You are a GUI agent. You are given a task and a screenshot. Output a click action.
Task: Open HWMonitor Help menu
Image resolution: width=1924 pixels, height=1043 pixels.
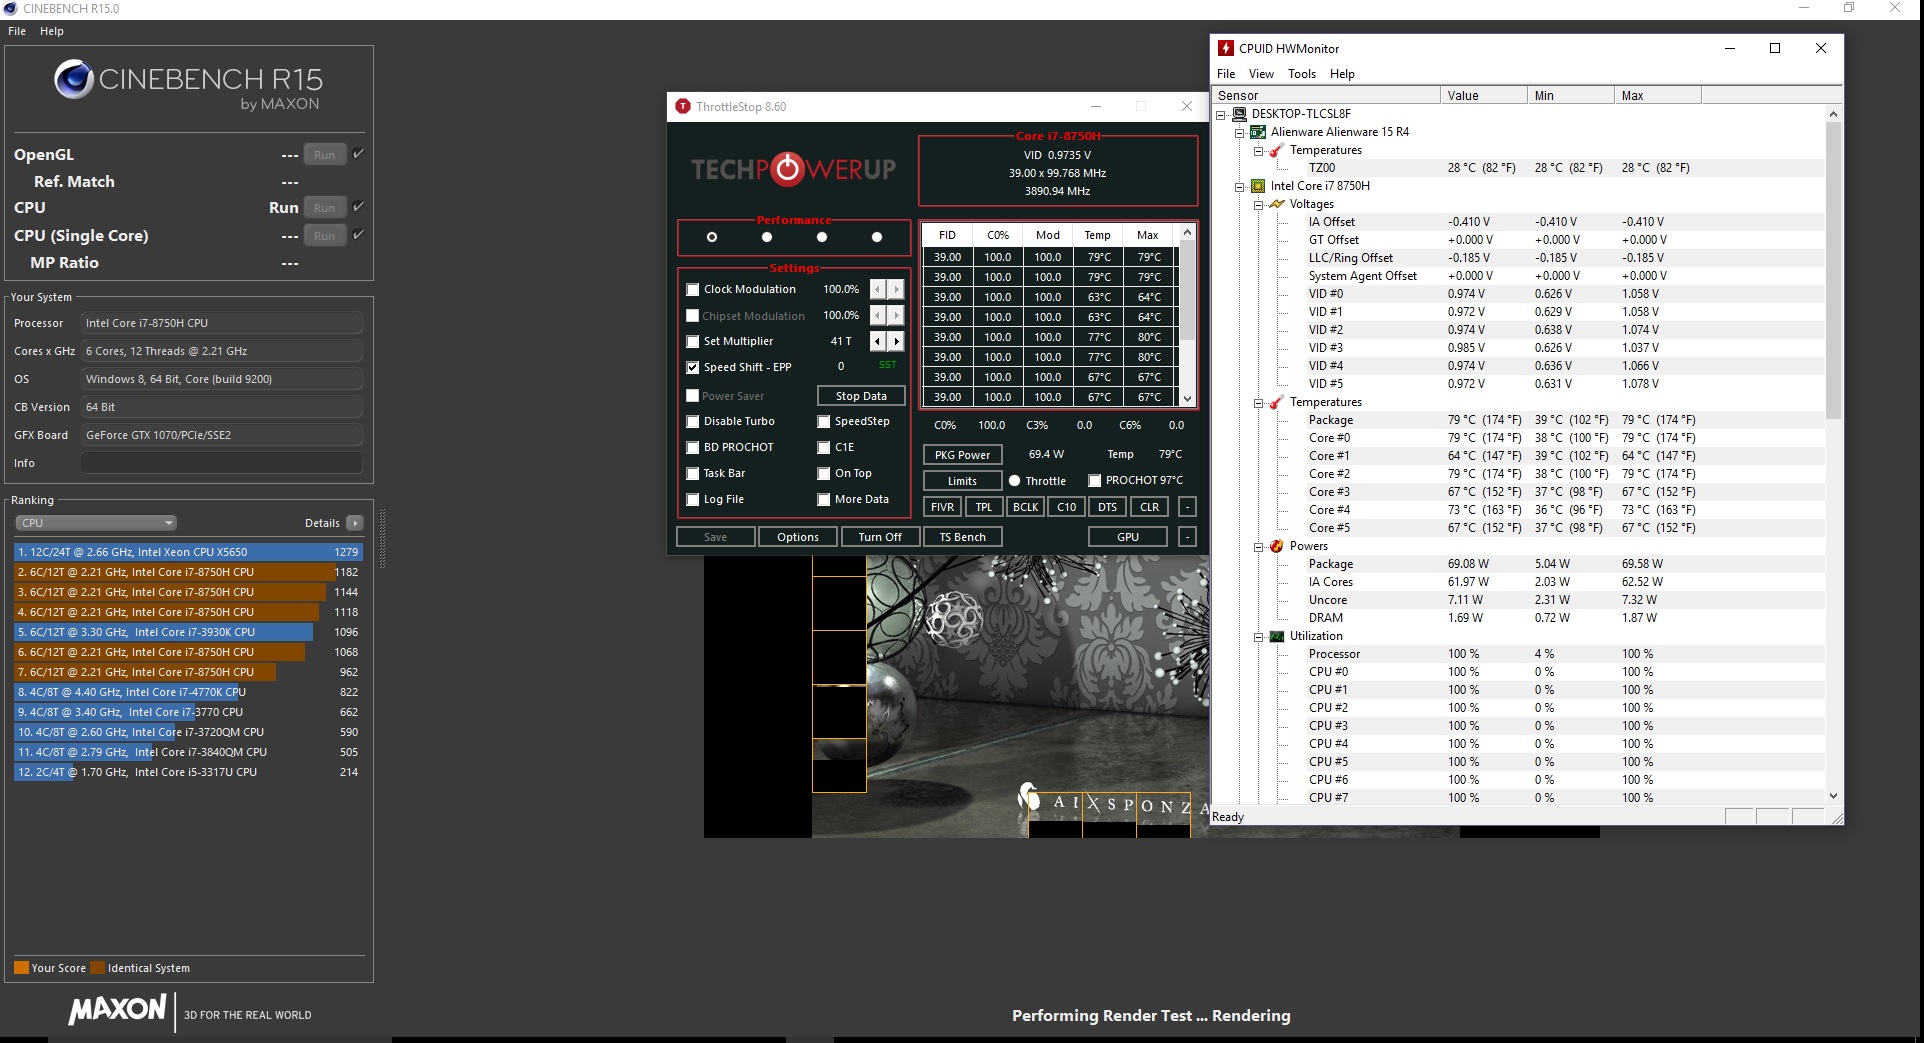click(x=1342, y=74)
